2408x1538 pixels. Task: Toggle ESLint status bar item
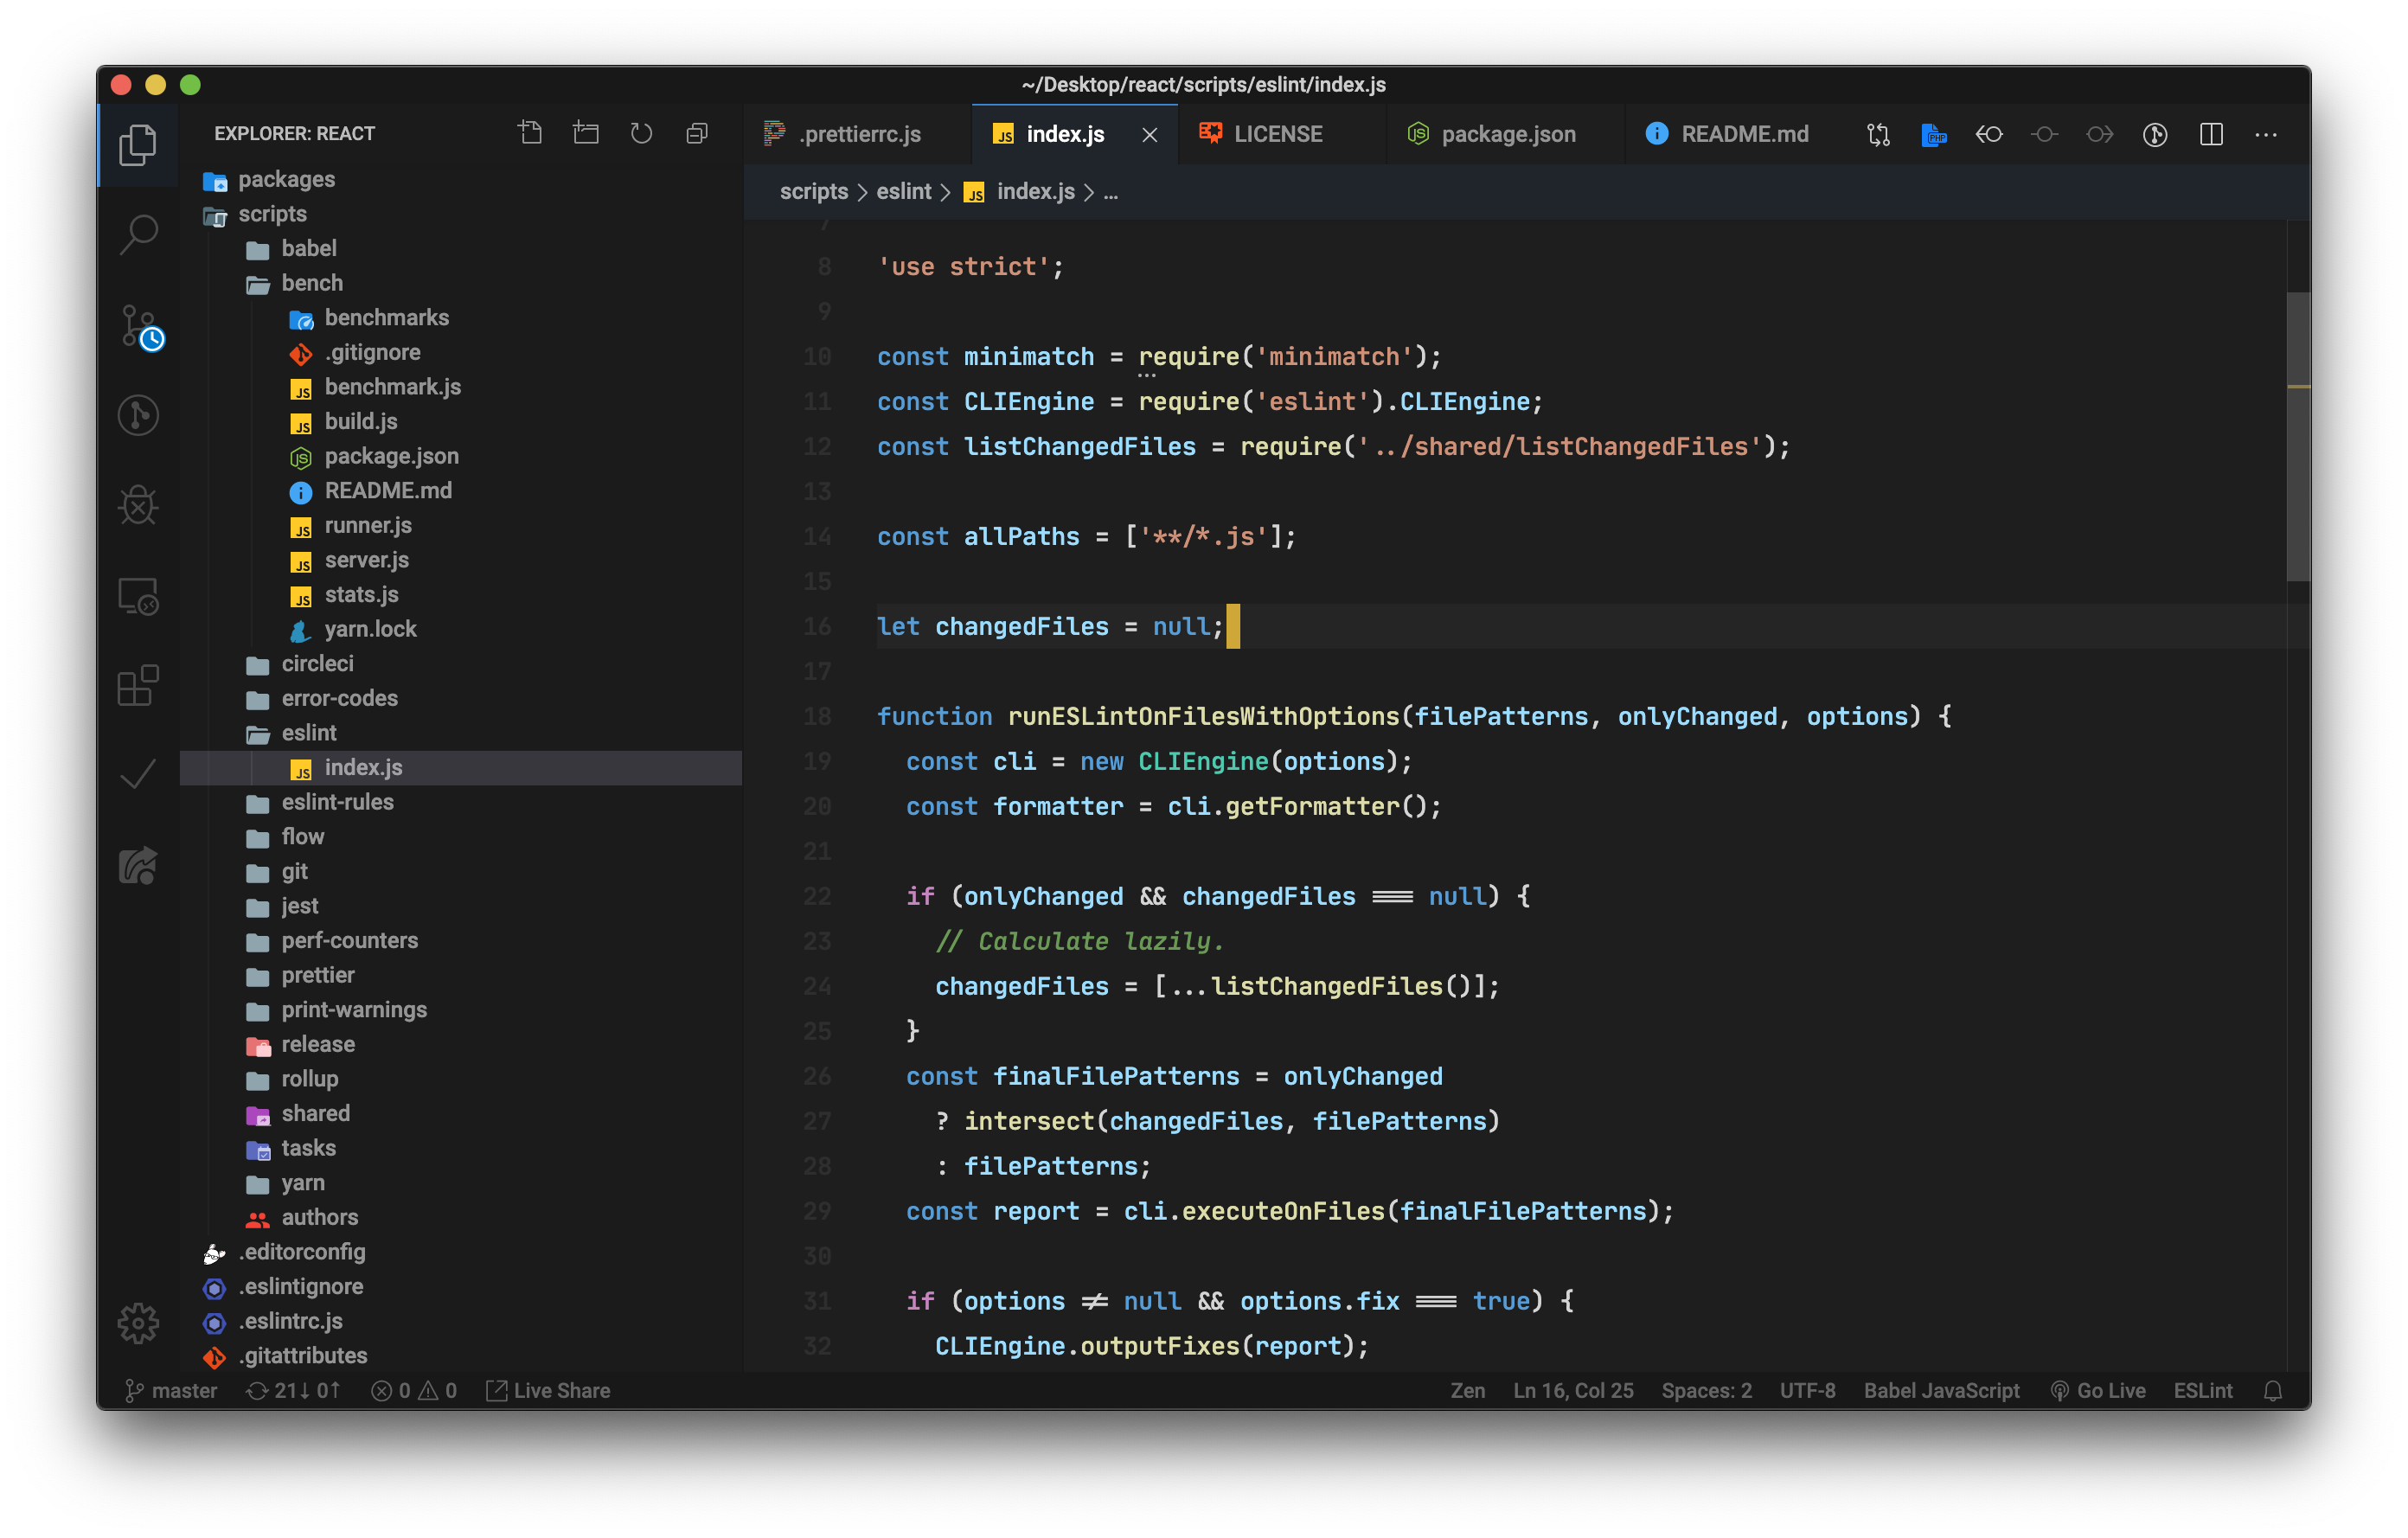coord(2202,1390)
